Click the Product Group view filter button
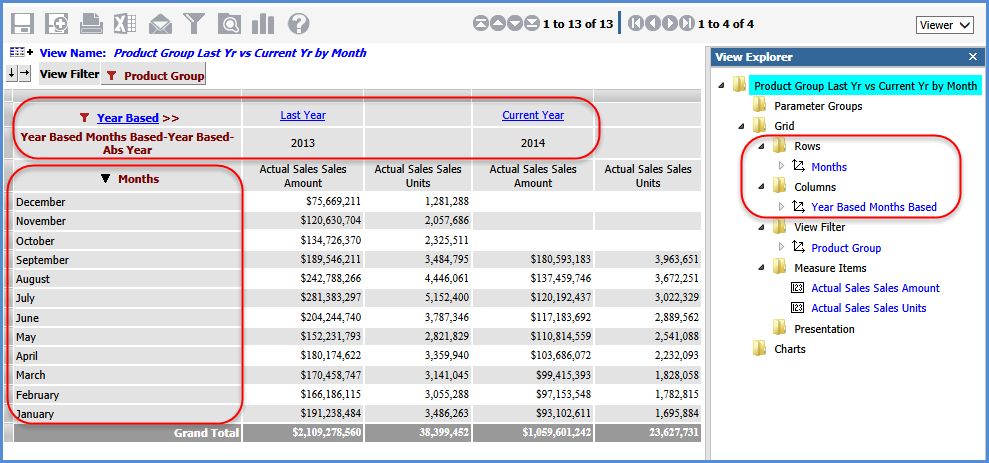This screenshot has height=463, width=989. tap(154, 75)
